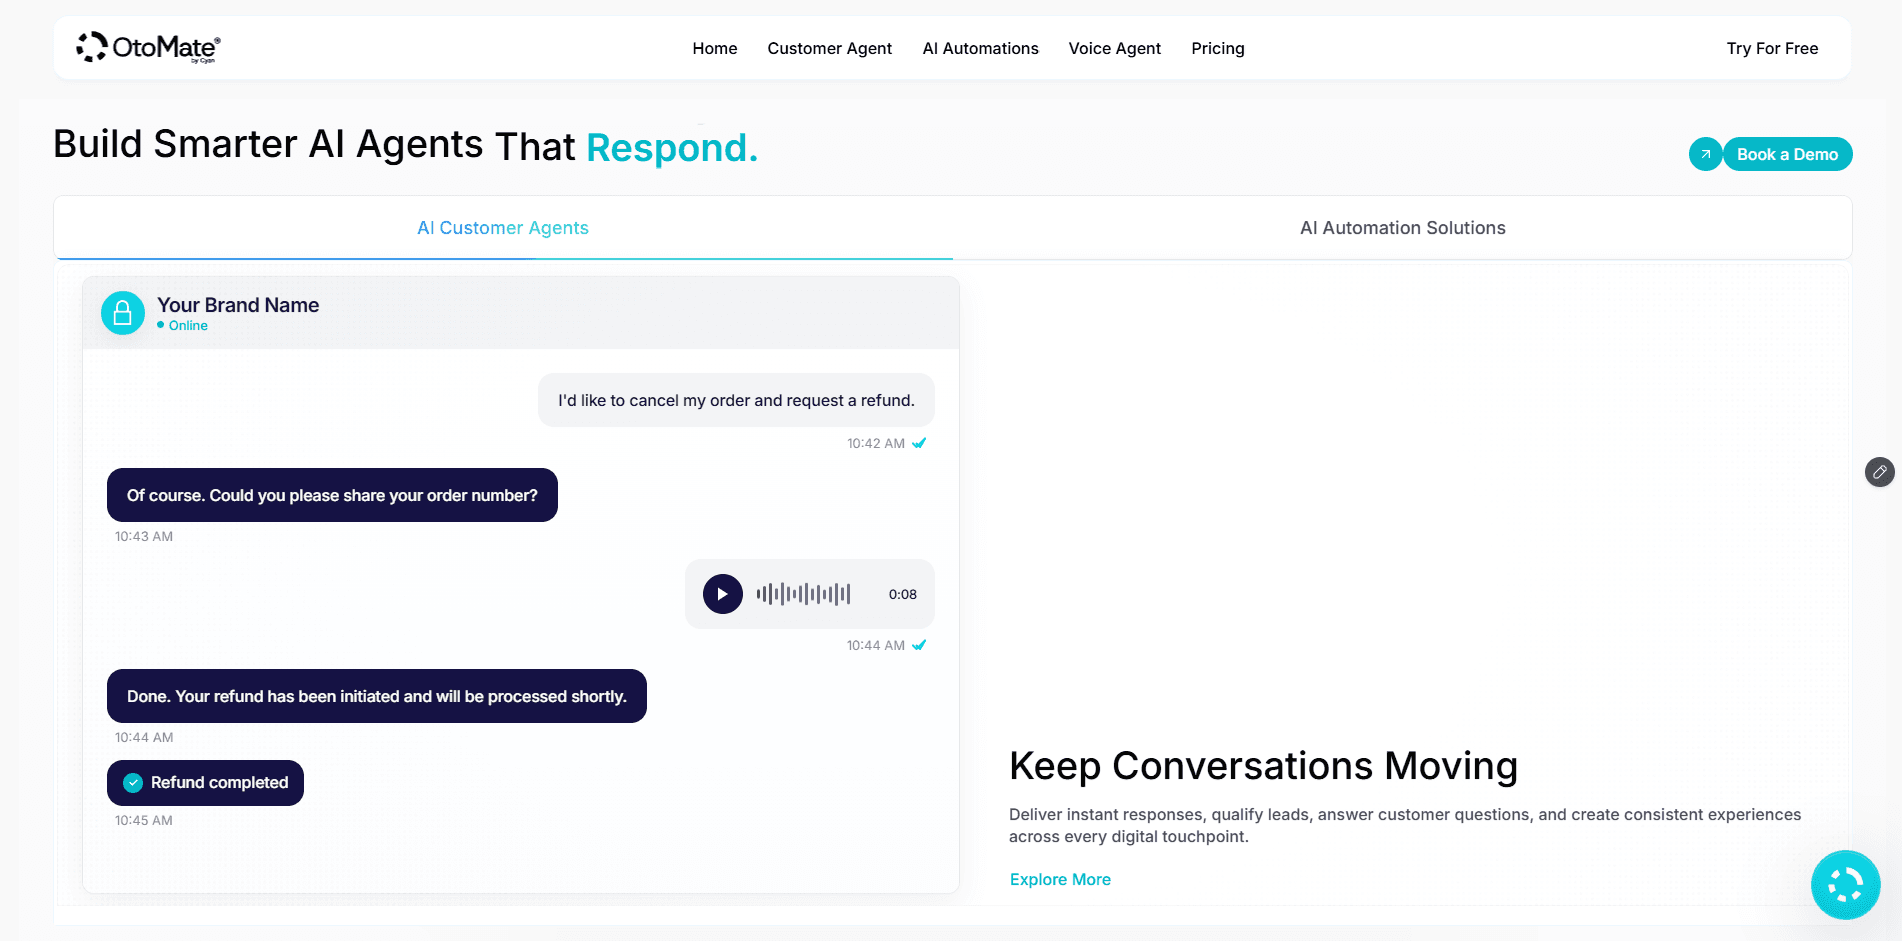Click the lock avatar of Your Brand Name

click(123, 313)
